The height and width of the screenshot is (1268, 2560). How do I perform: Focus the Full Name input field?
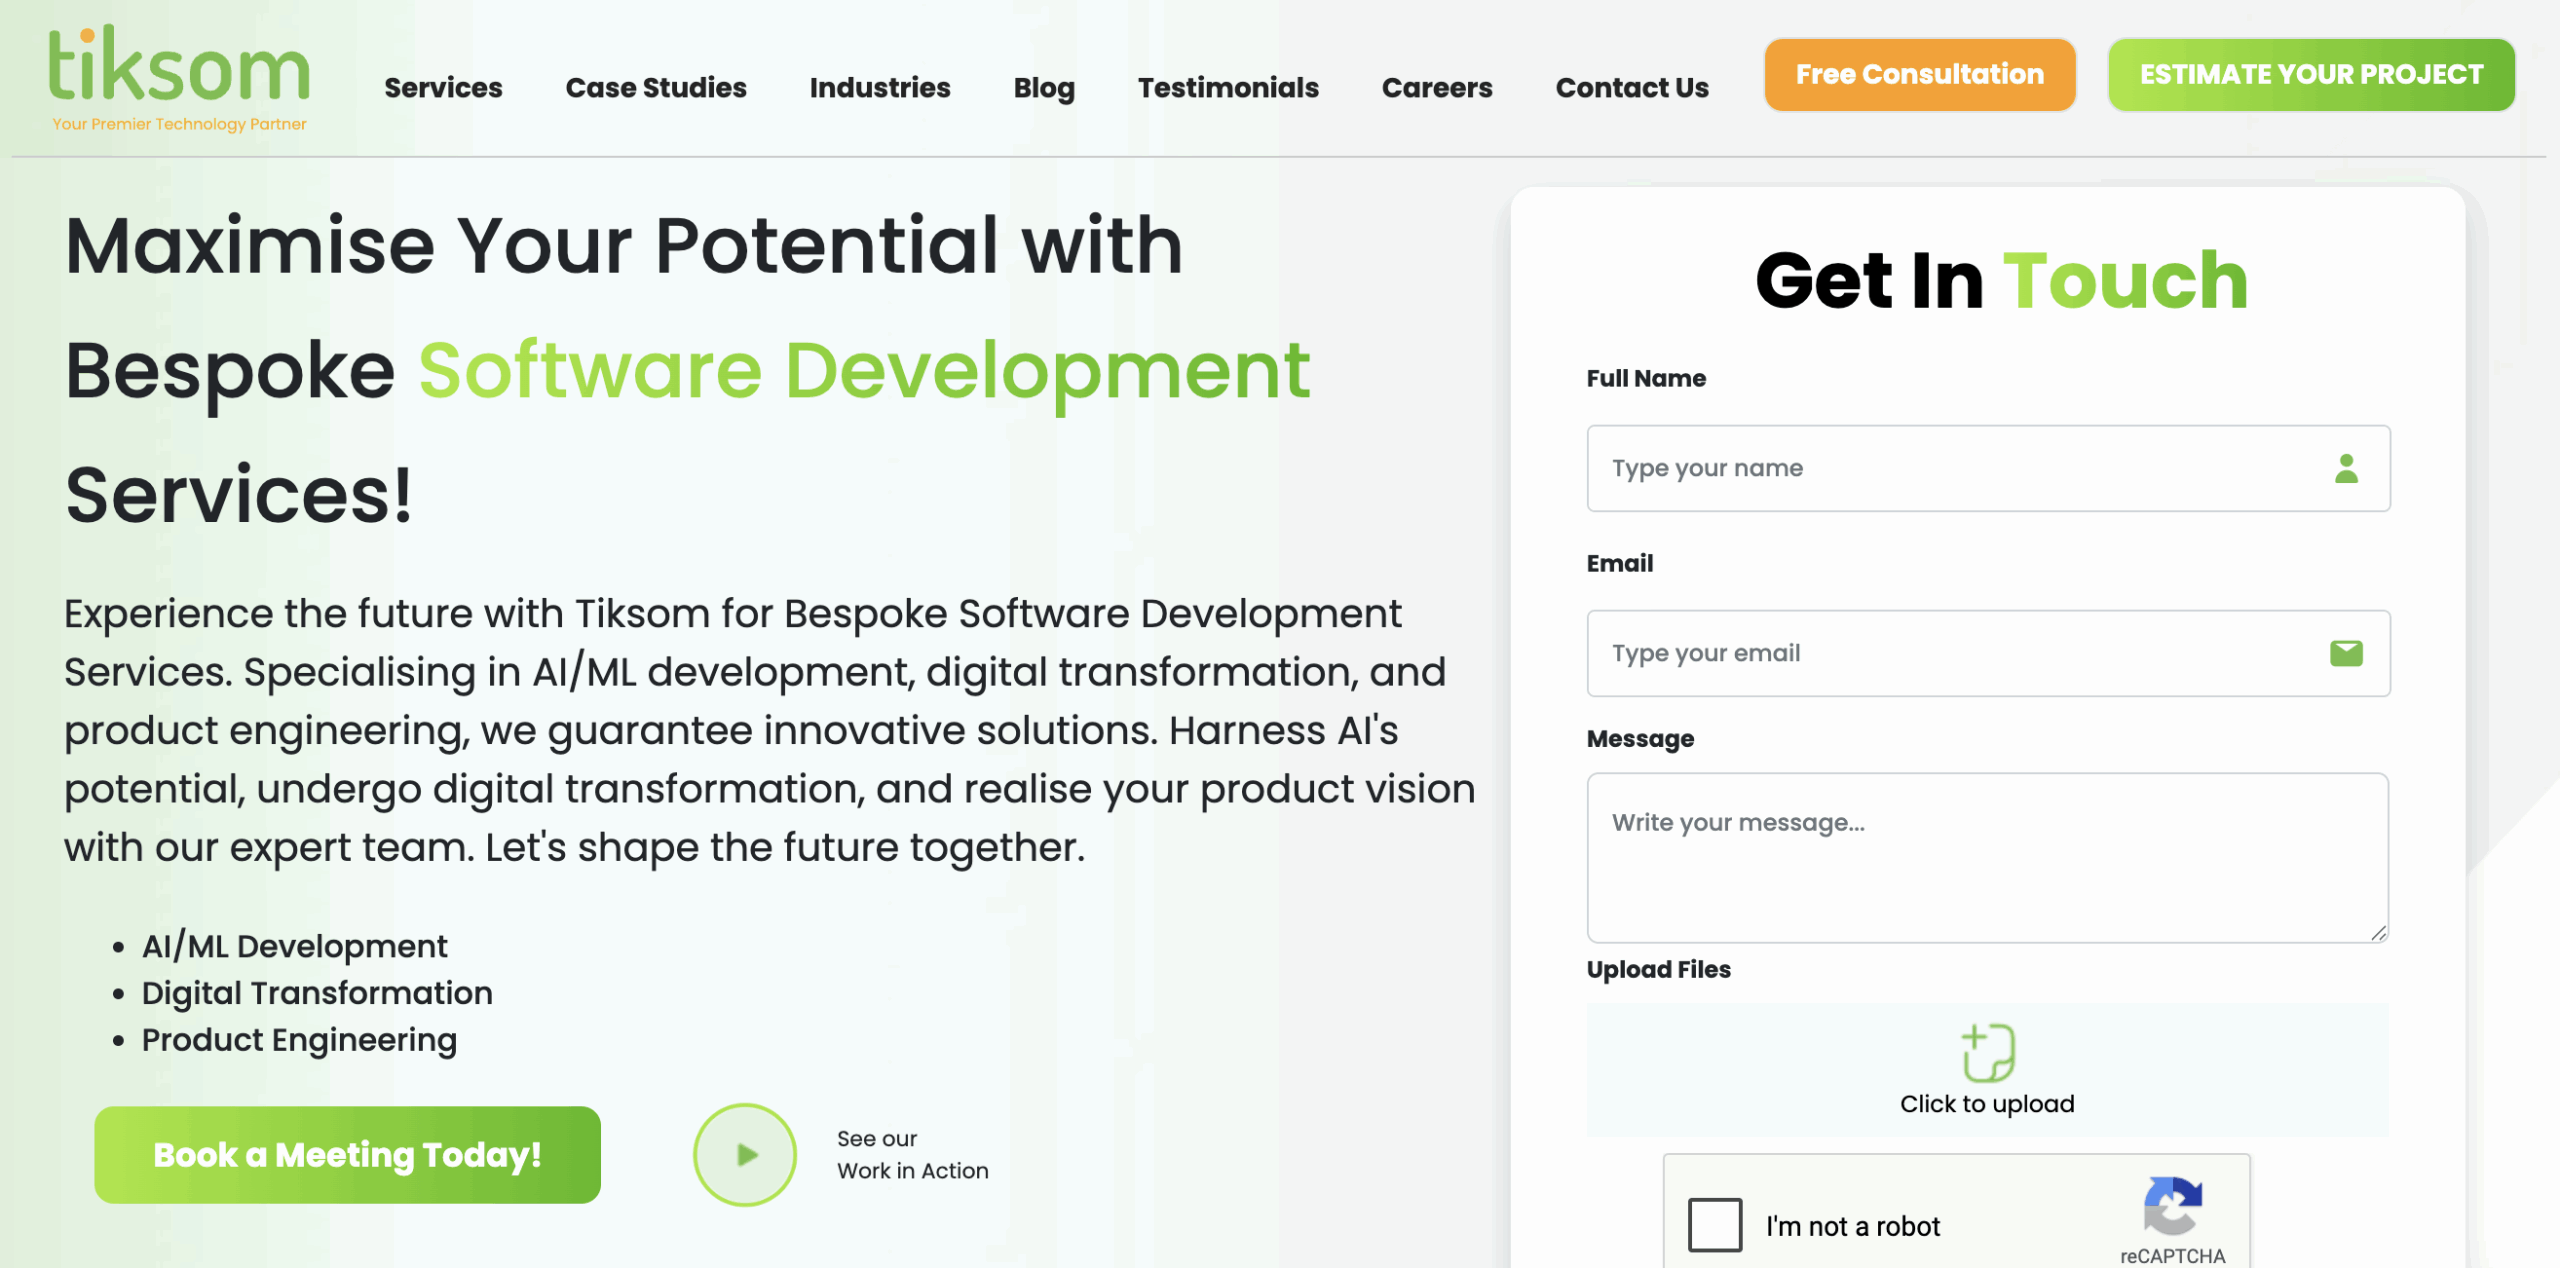(x=1988, y=468)
